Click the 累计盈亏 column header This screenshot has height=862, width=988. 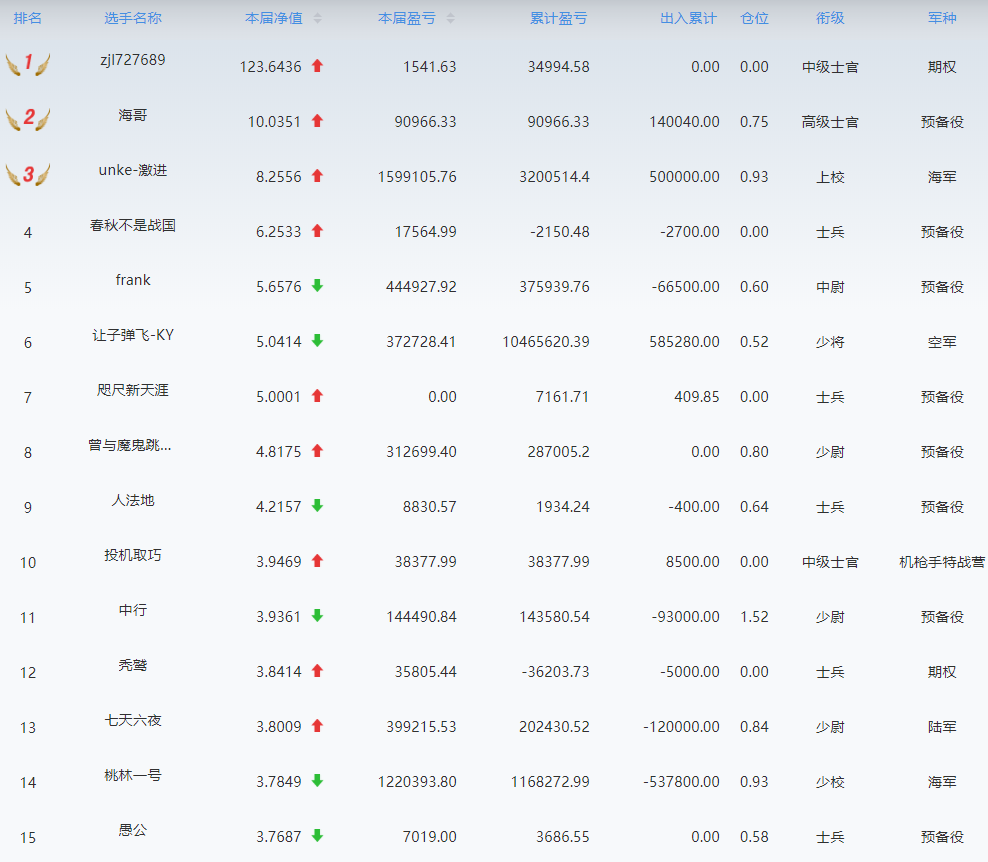pos(559,18)
